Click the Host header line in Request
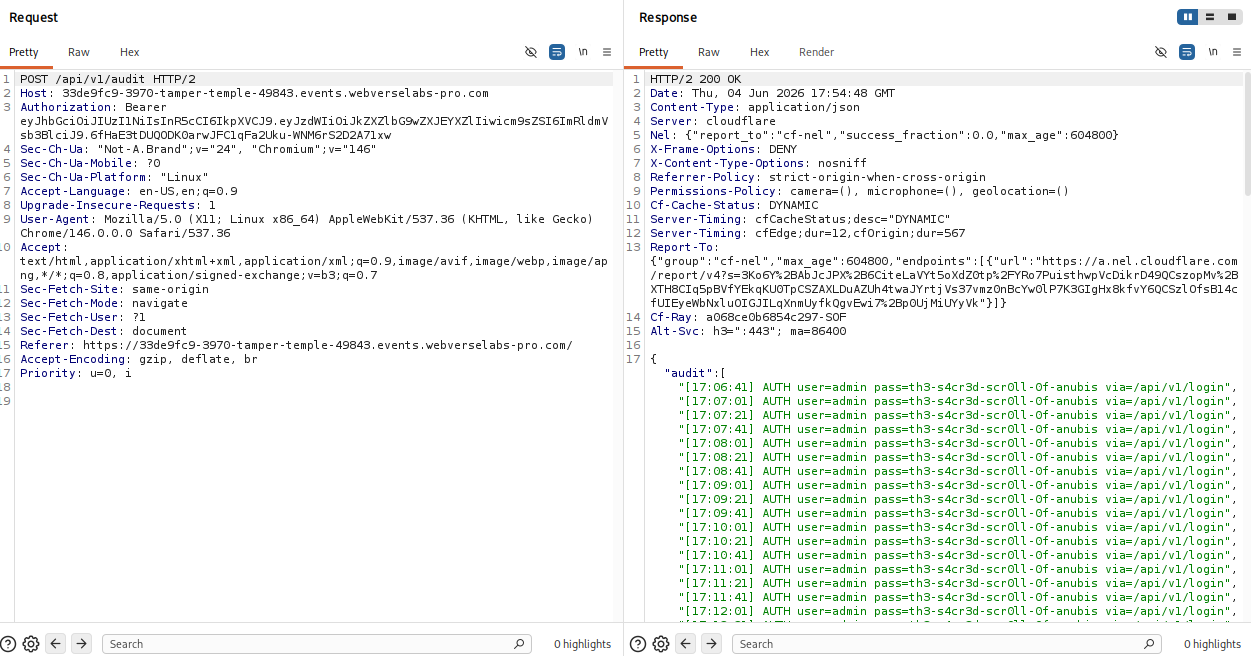The image size is (1251, 656). click(x=254, y=93)
